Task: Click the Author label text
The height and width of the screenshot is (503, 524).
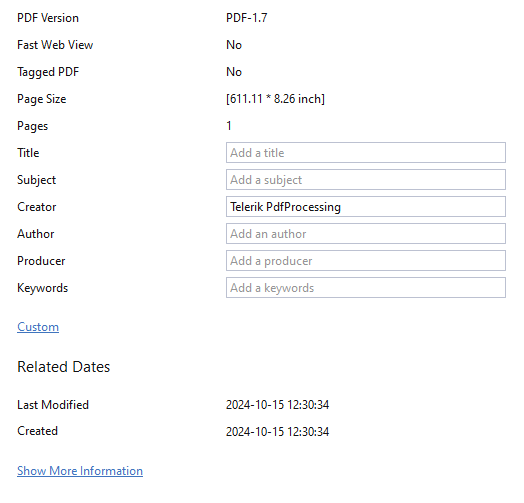Action: coord(36,234)
